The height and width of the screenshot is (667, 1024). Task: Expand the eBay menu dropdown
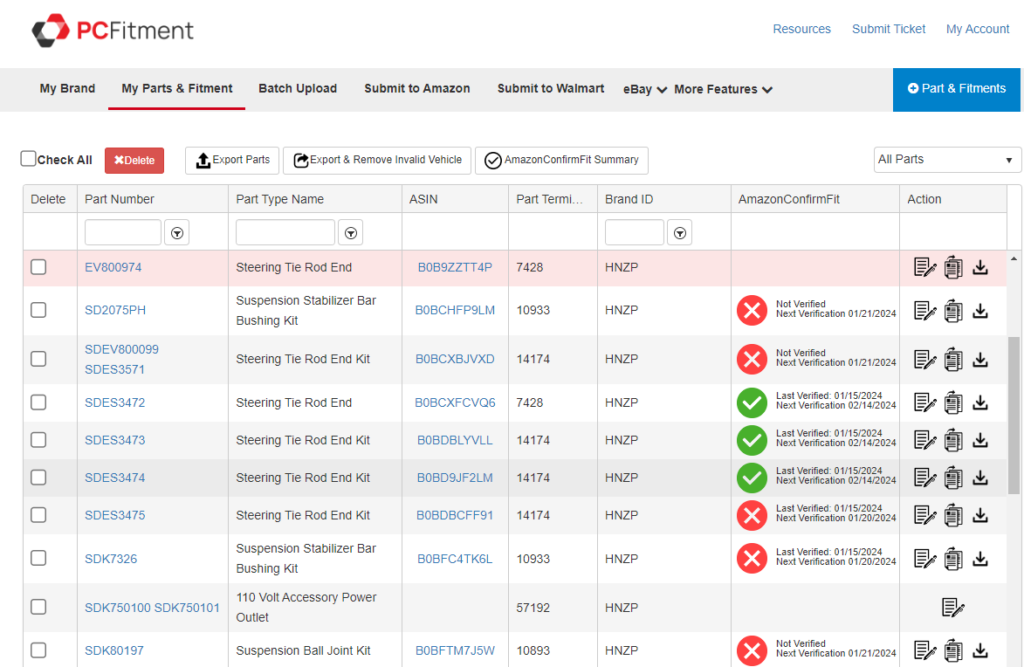645,89
